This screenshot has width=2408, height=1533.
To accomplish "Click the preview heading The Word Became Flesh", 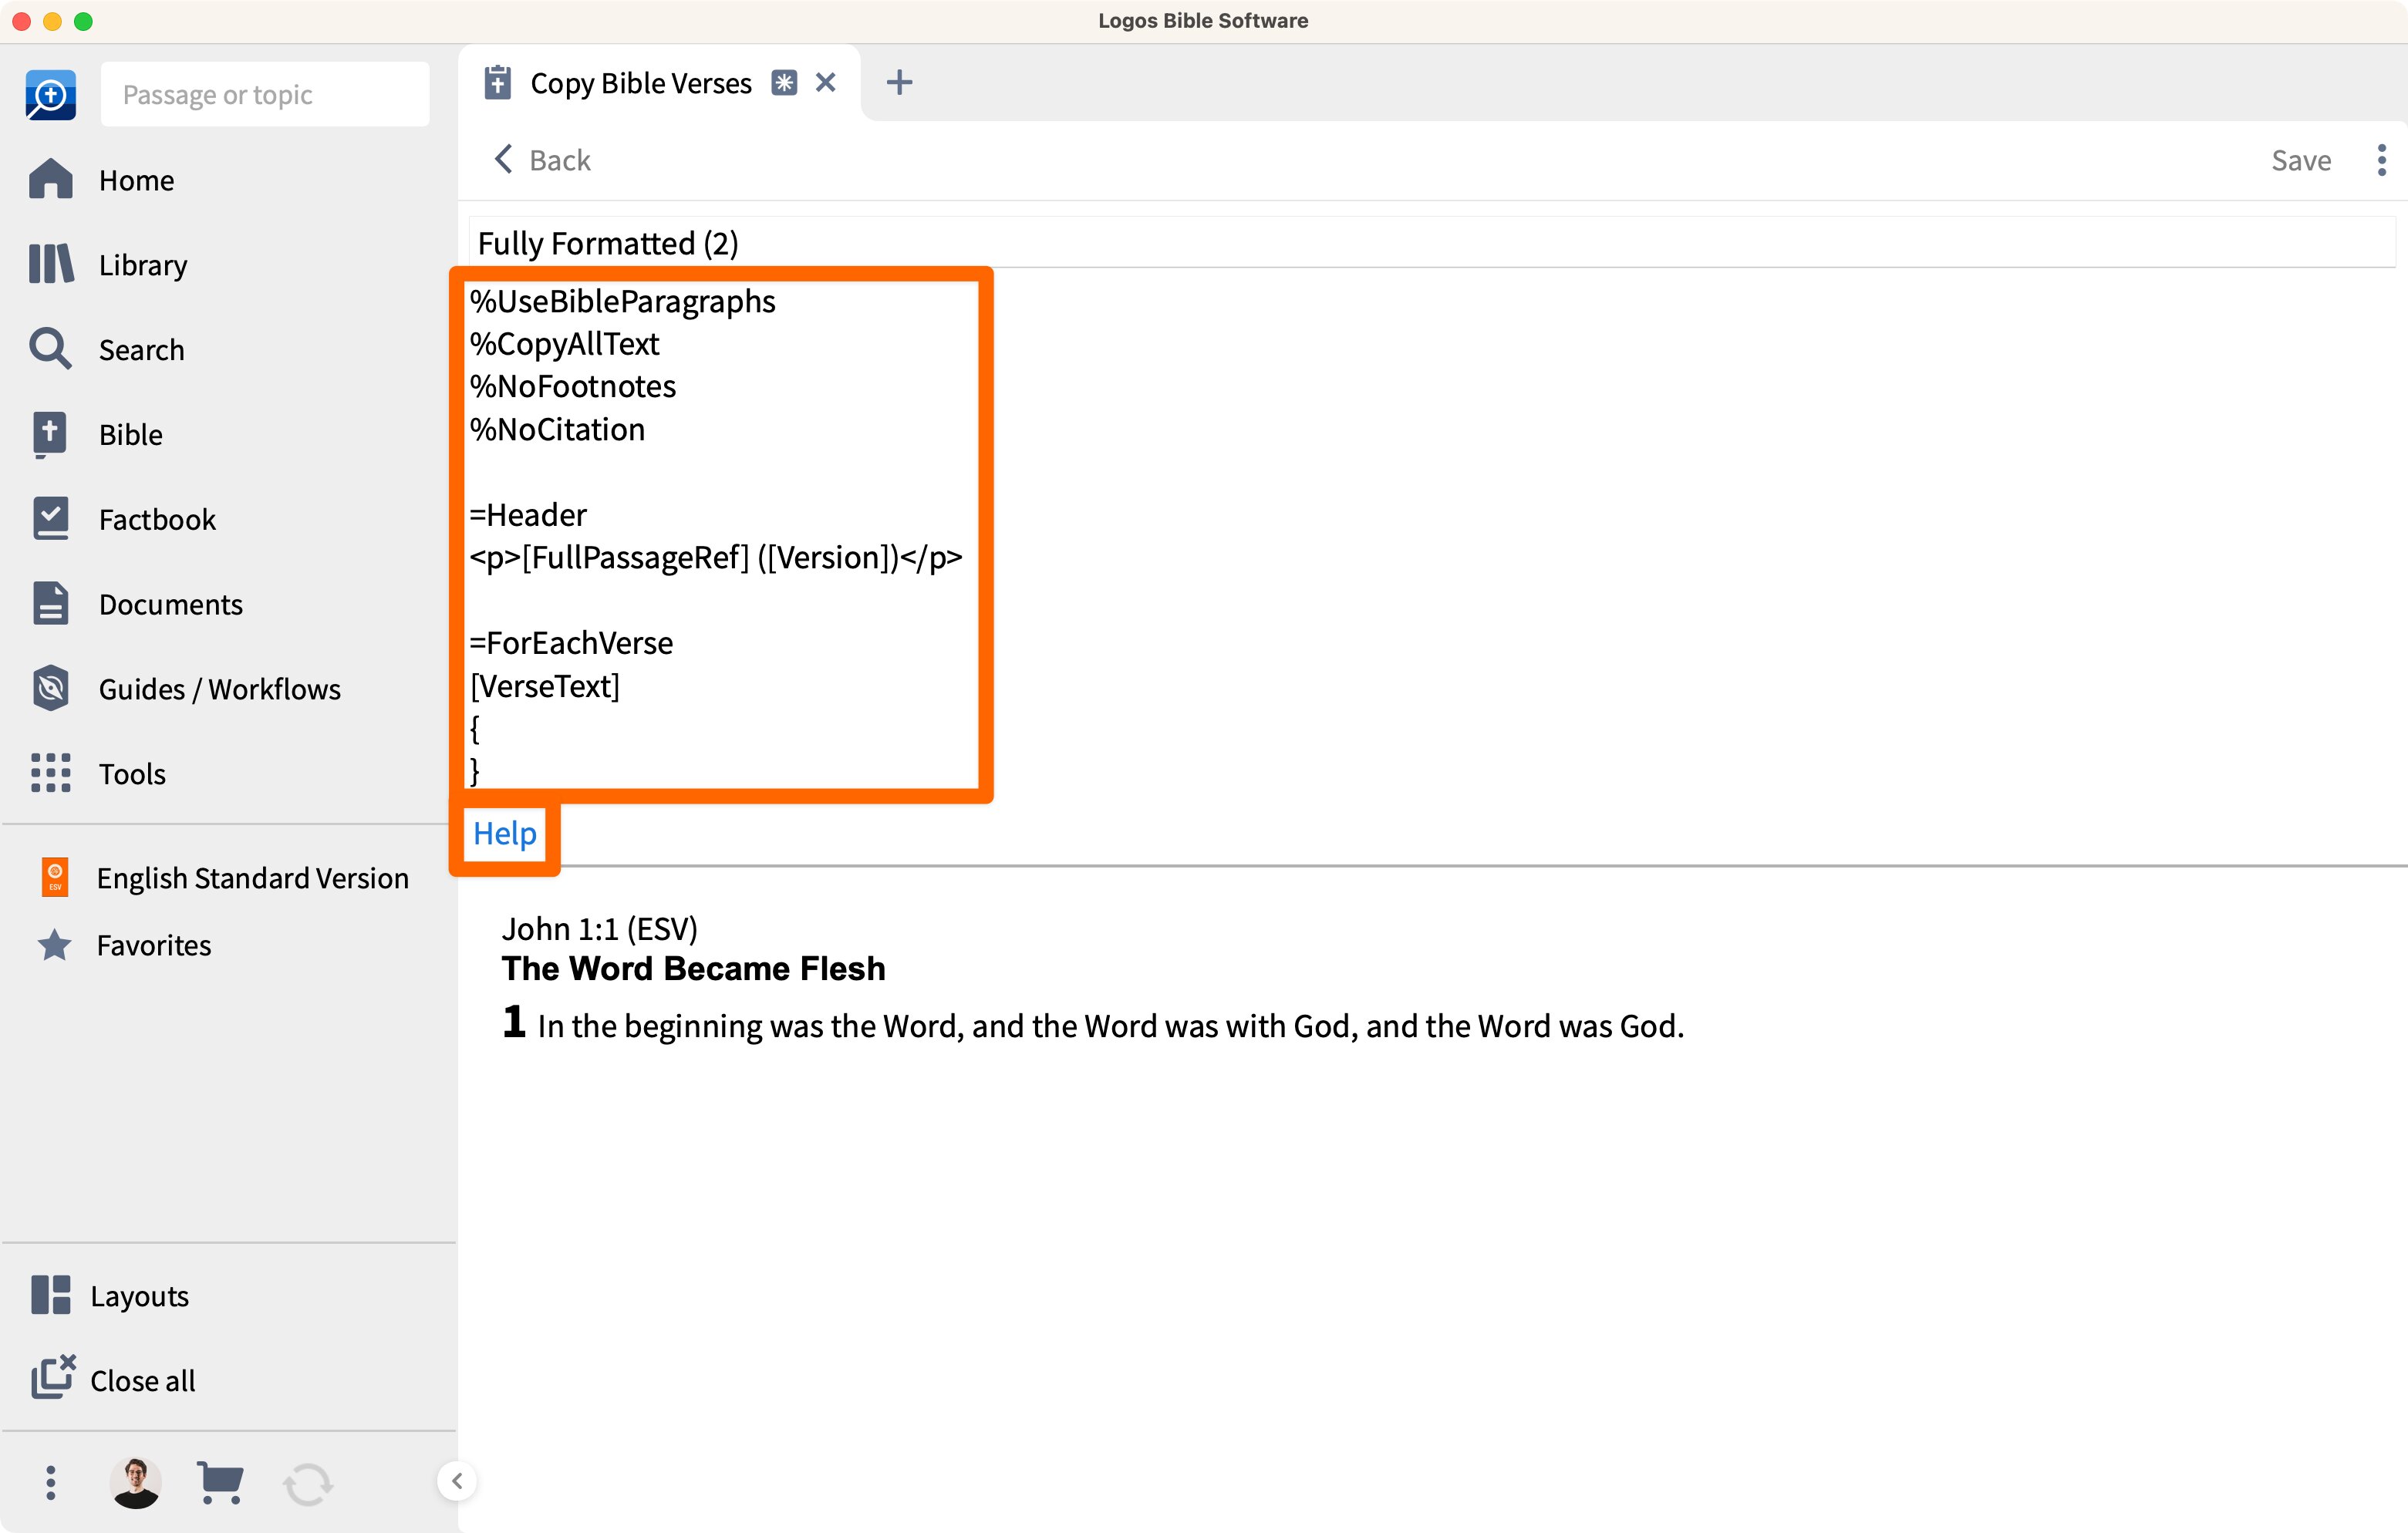I will 694,968.
